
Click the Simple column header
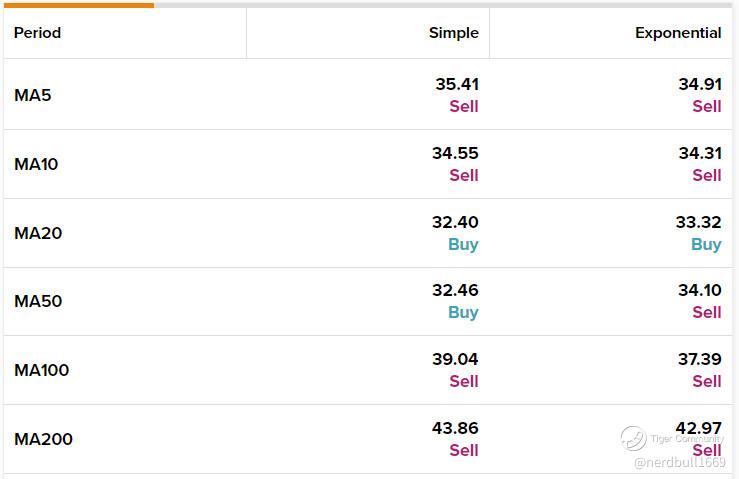tap(453, 33)
